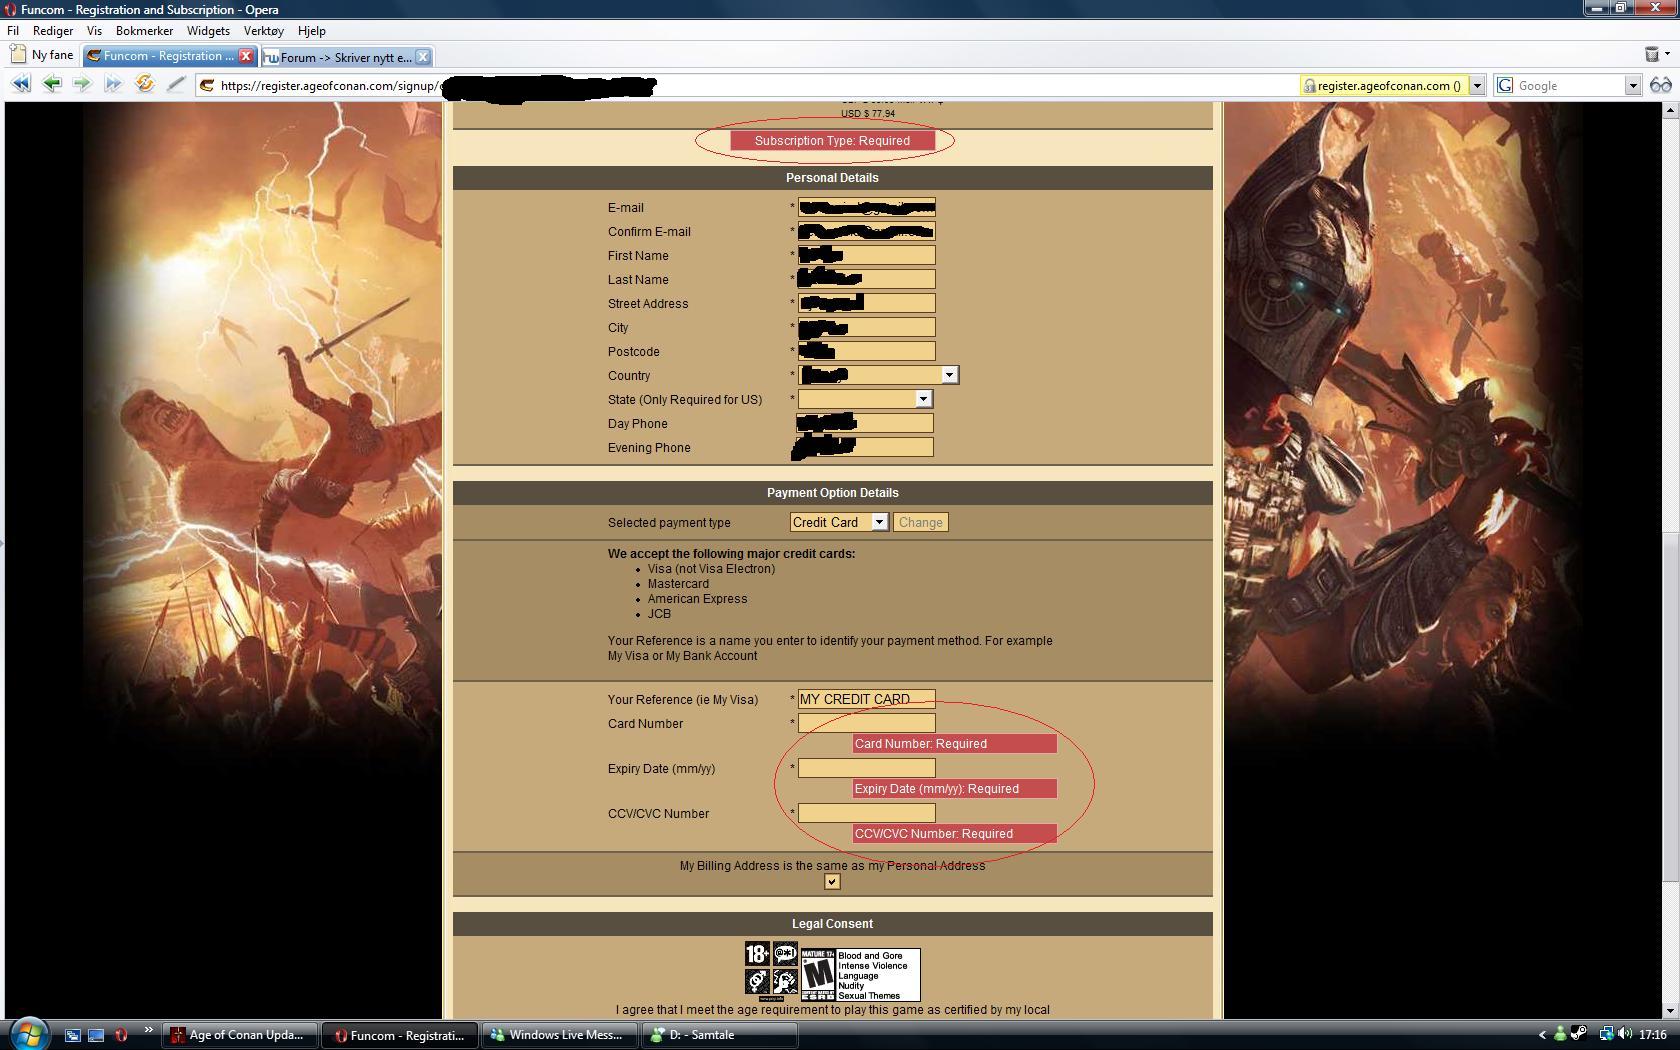The height and width of the screenshot is (1050, 1680).
Task: Open the Hjelp menu
Action: pos(312,31)
